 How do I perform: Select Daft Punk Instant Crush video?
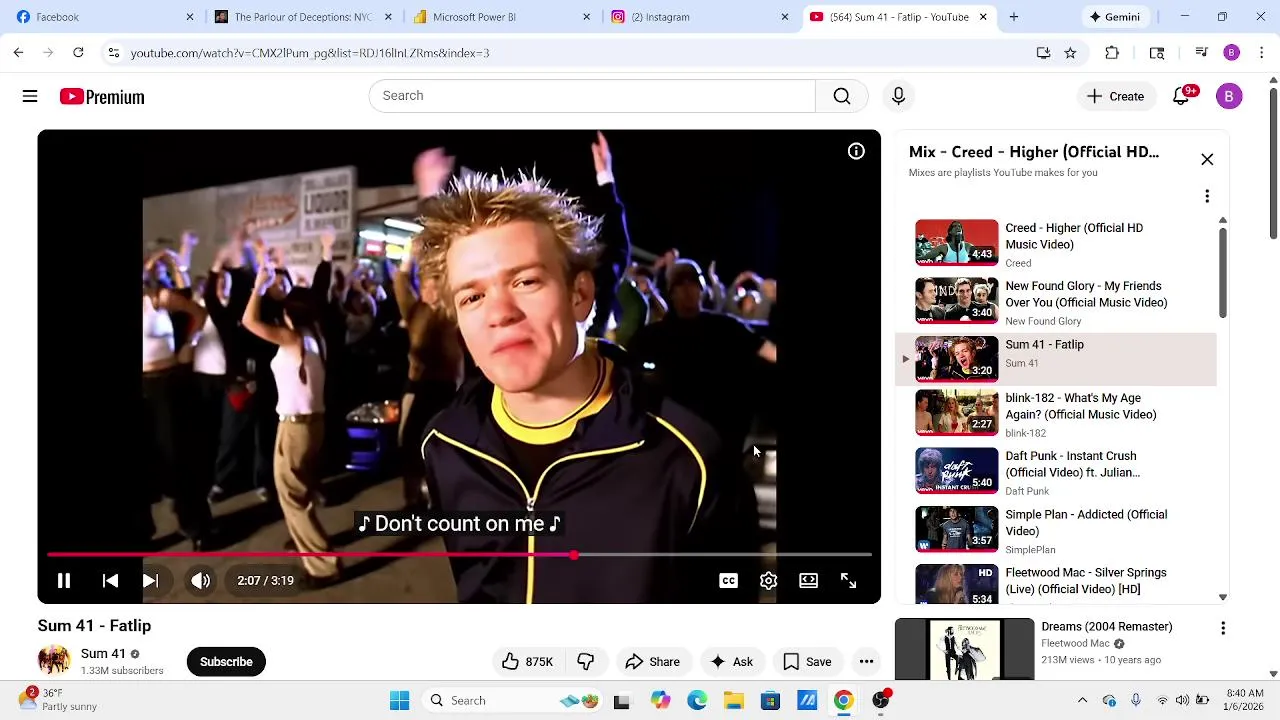(x=1056, y=472)
